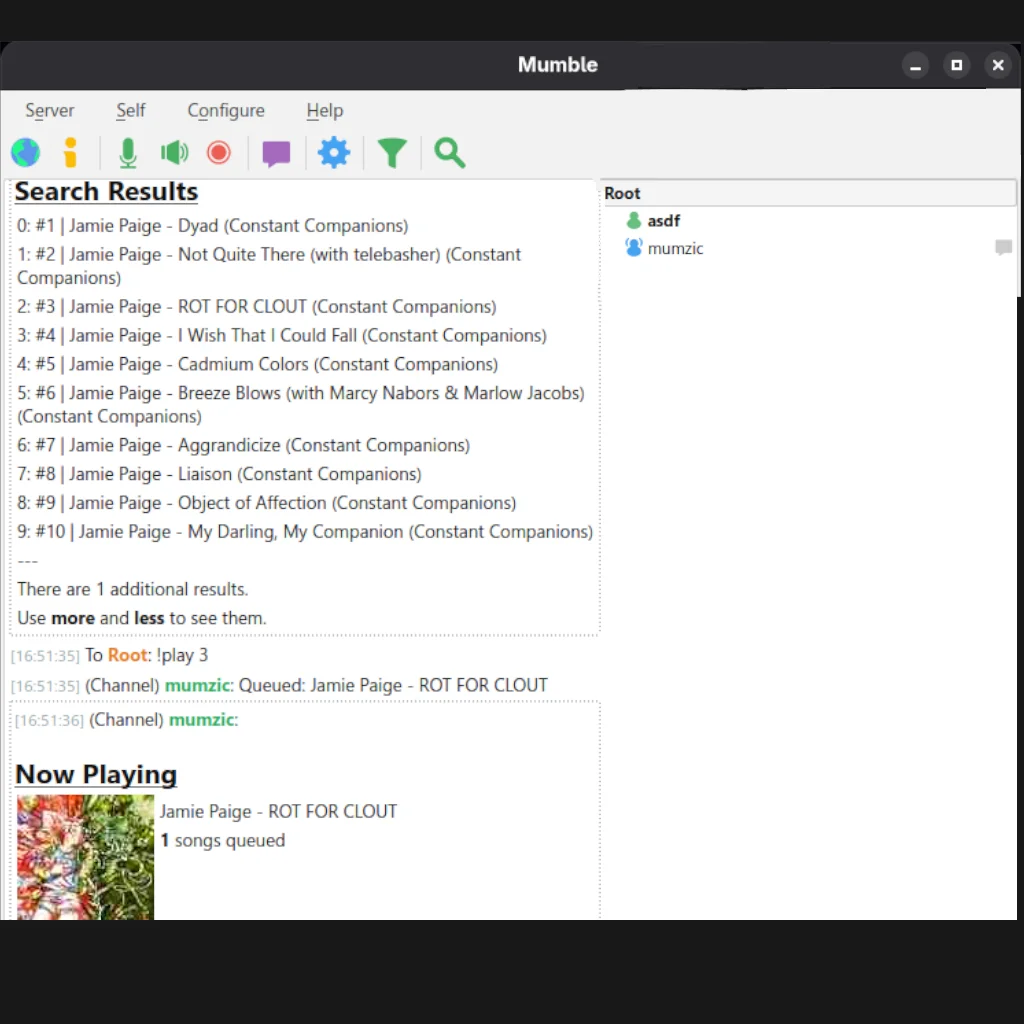
Task: Toggle audio recording with the red circle
Action: point(219,152)
